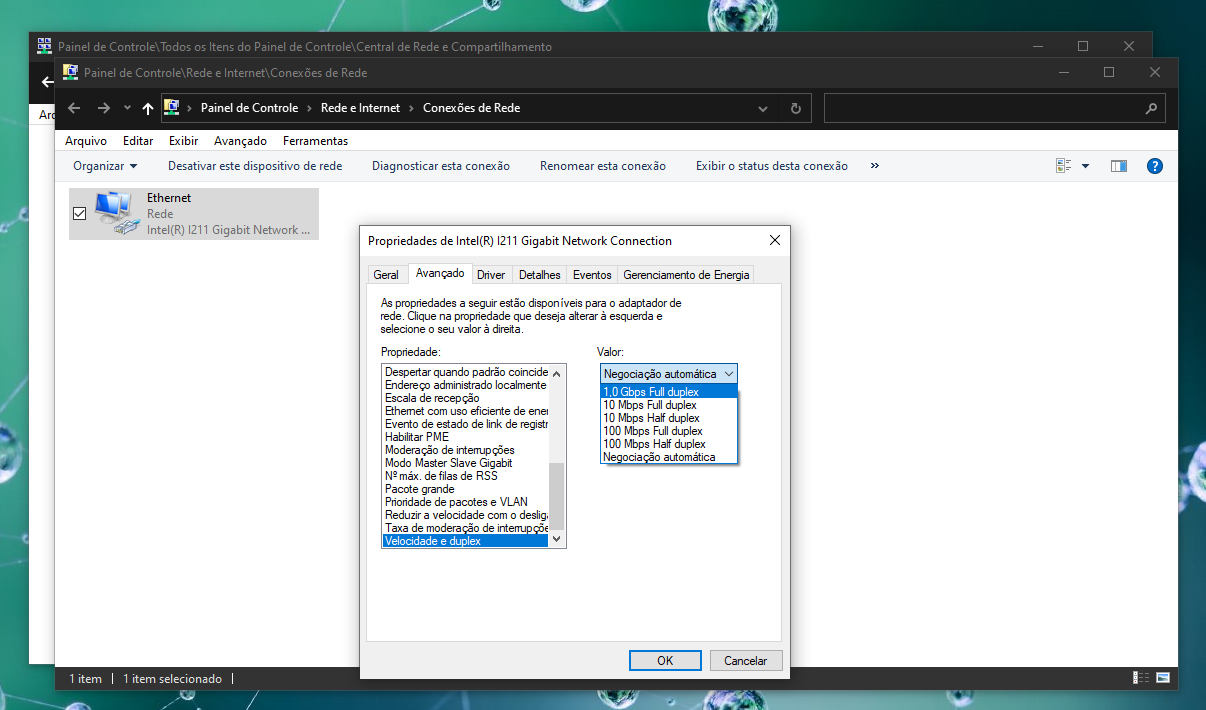The height and width of the screenshot is (710, 1206).
Task: Select Habilitar PME property
Action: coord(466,436)
